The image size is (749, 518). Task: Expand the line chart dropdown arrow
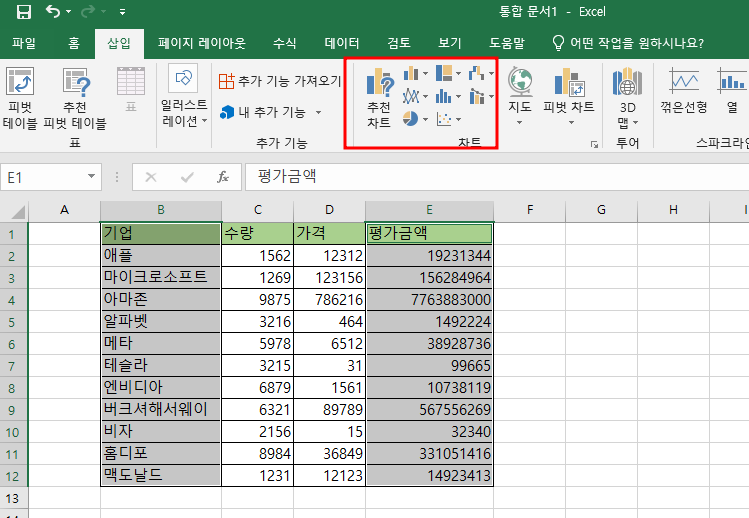pyautogui.click(x=425, y=96)
